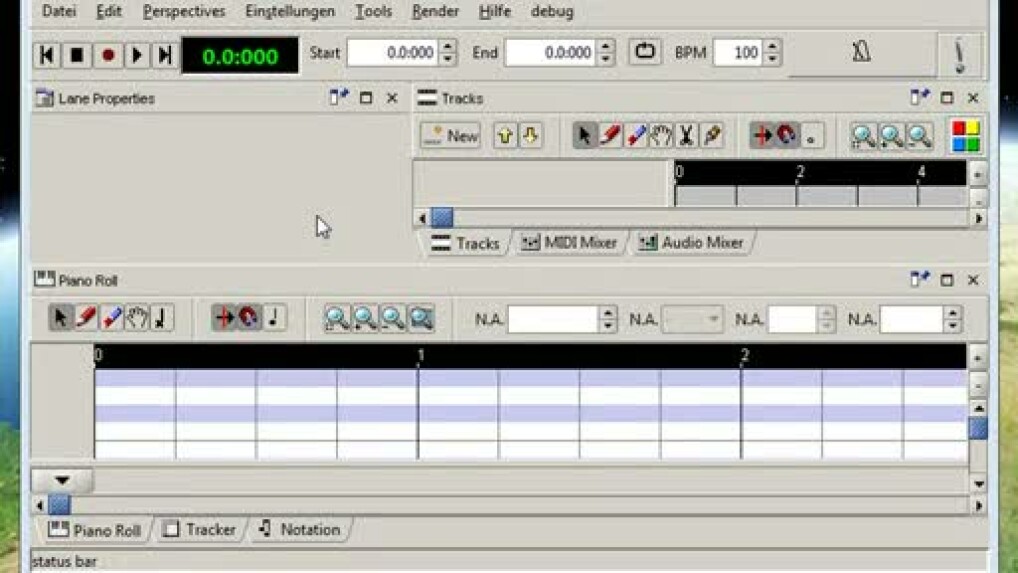Click the Start time input field

point(392,53)
